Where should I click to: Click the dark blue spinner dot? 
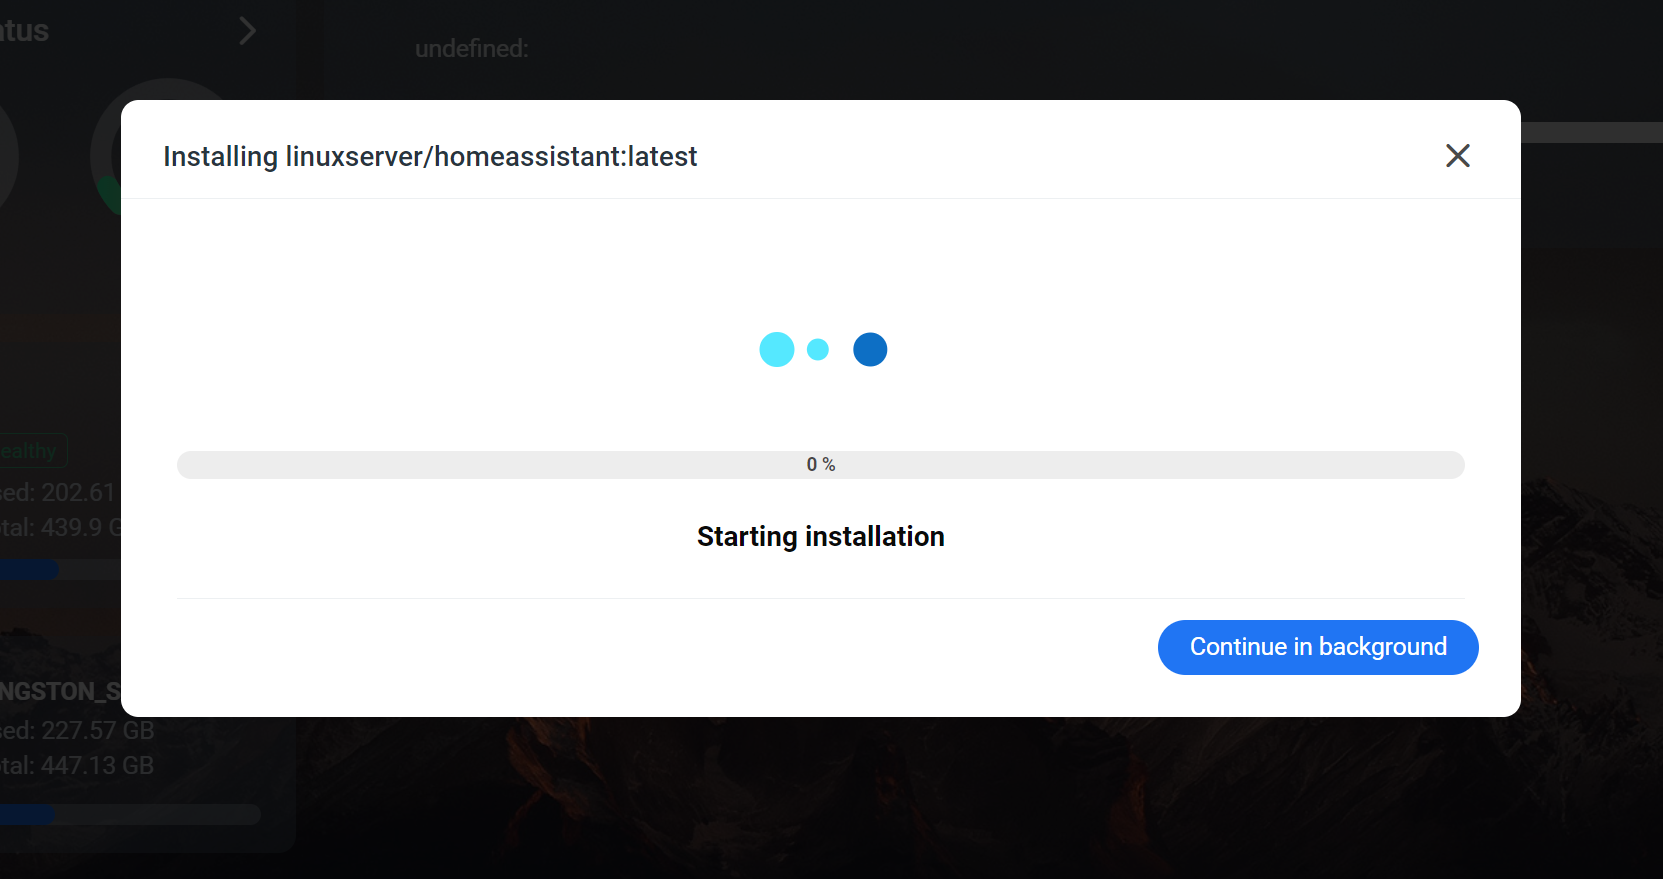coord(869,349)
